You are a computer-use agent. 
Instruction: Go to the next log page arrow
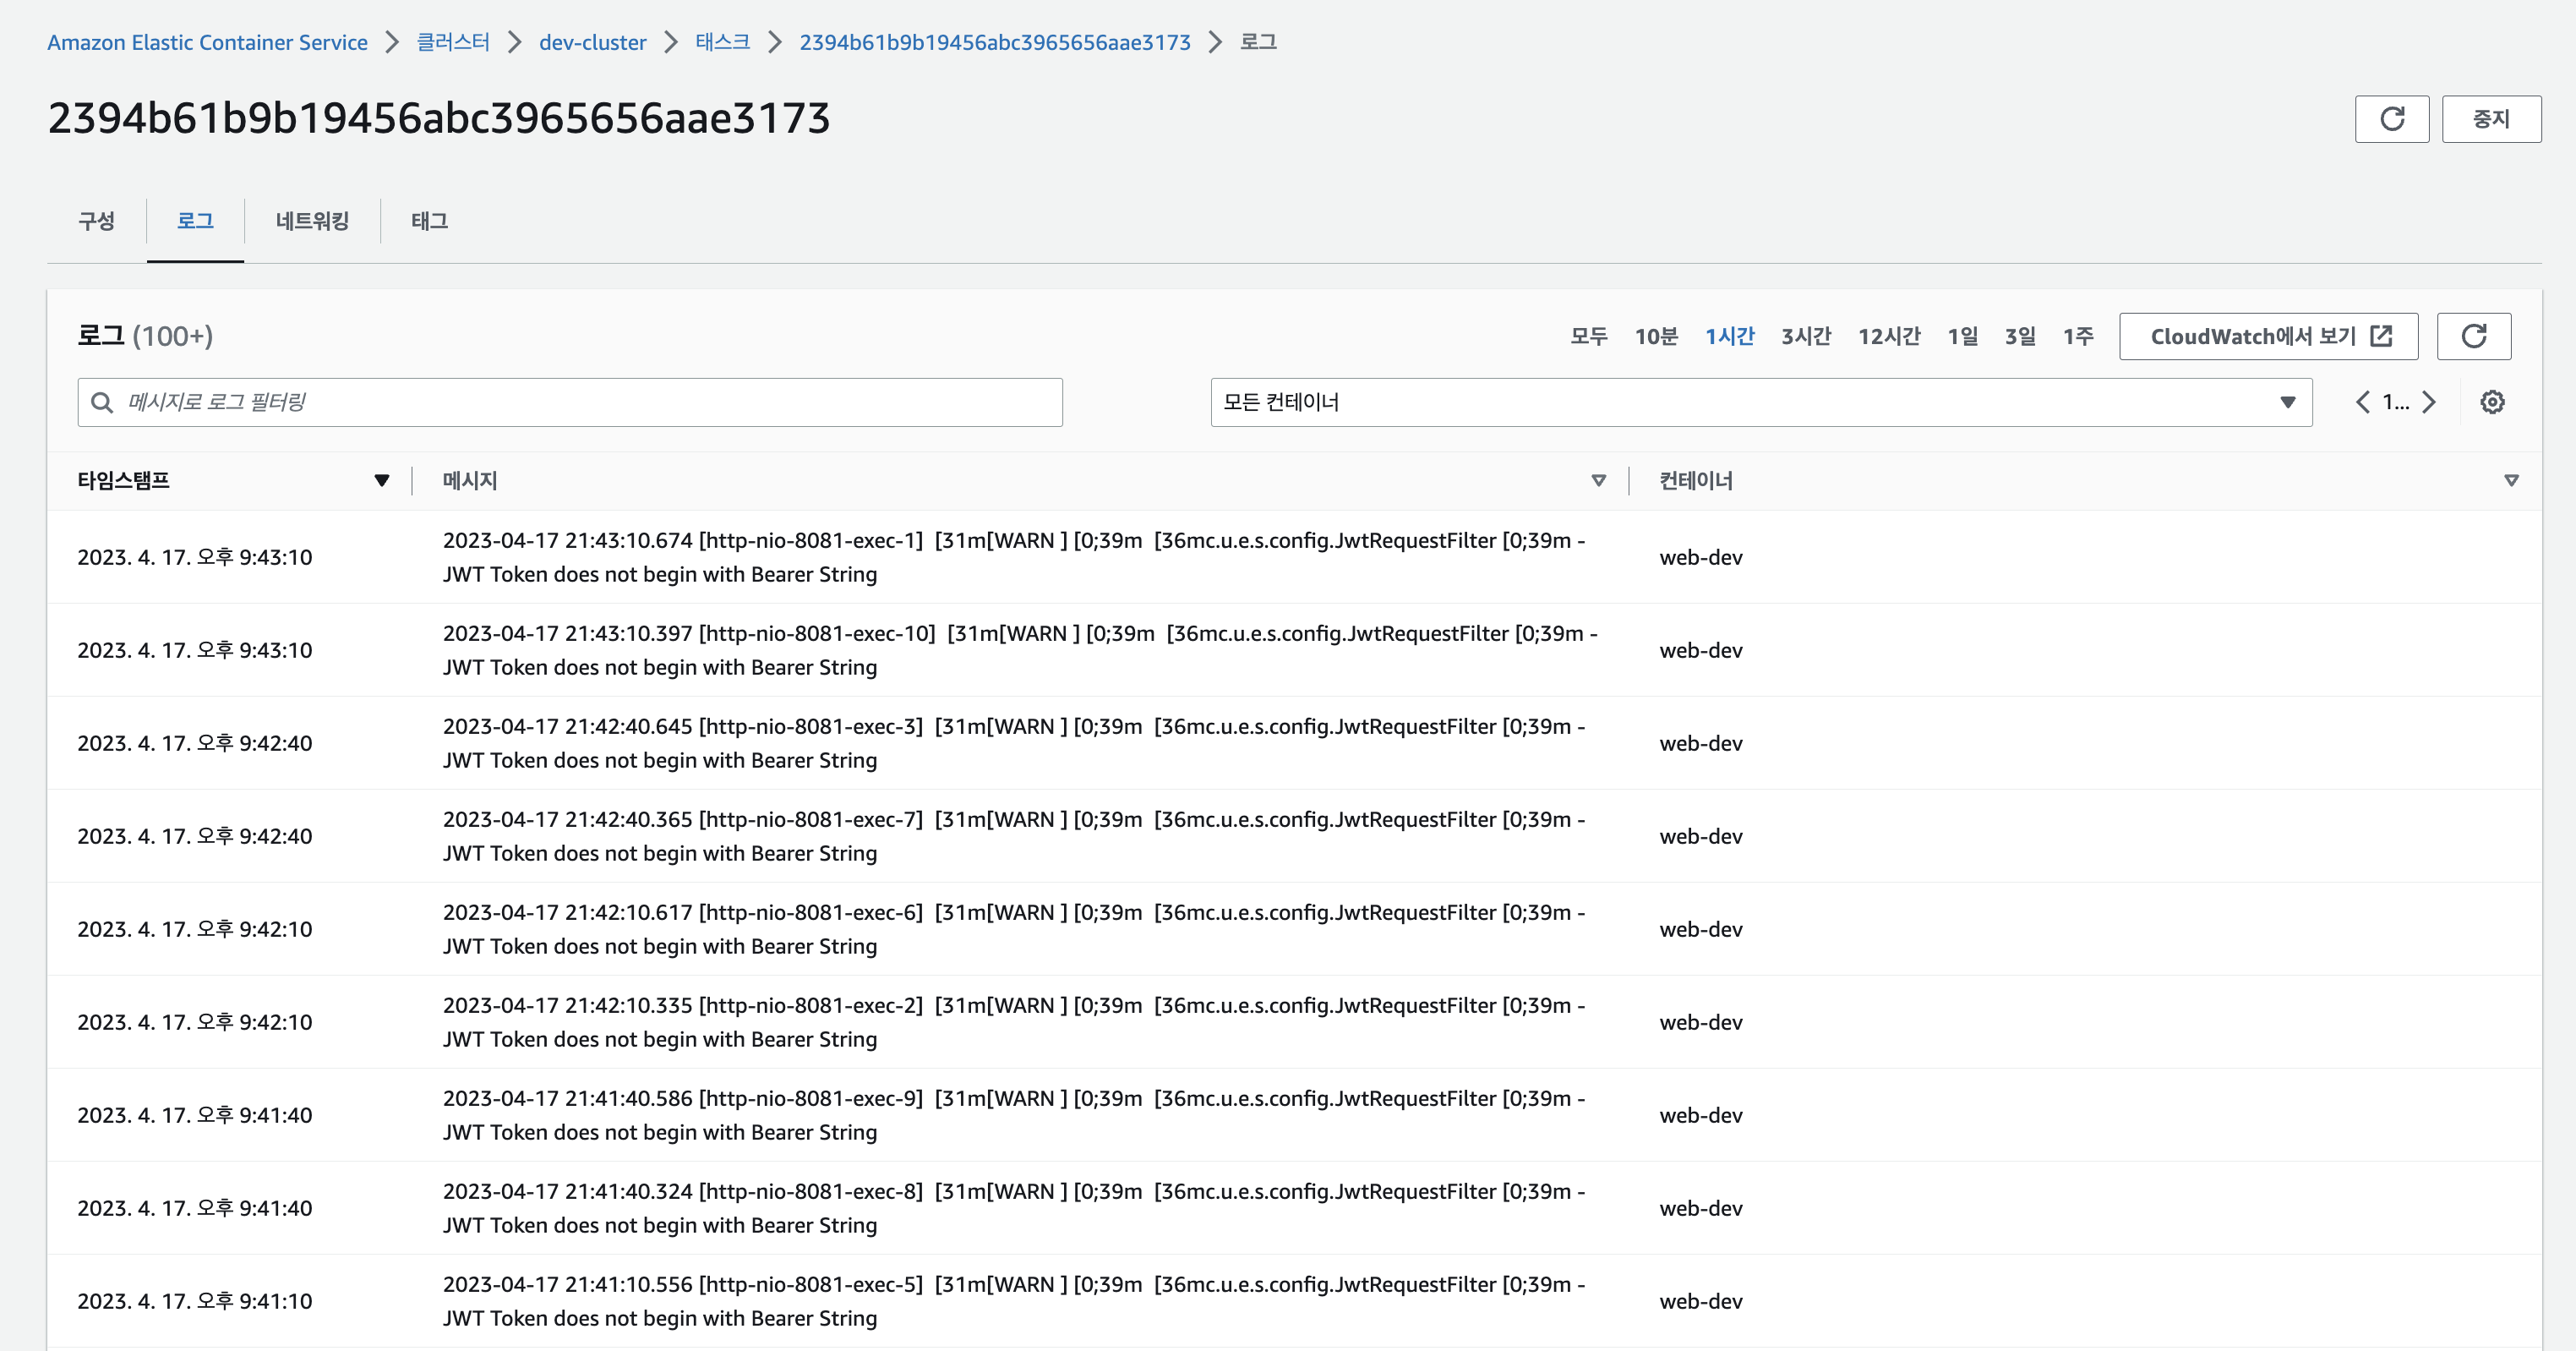tap(2429, 402)
